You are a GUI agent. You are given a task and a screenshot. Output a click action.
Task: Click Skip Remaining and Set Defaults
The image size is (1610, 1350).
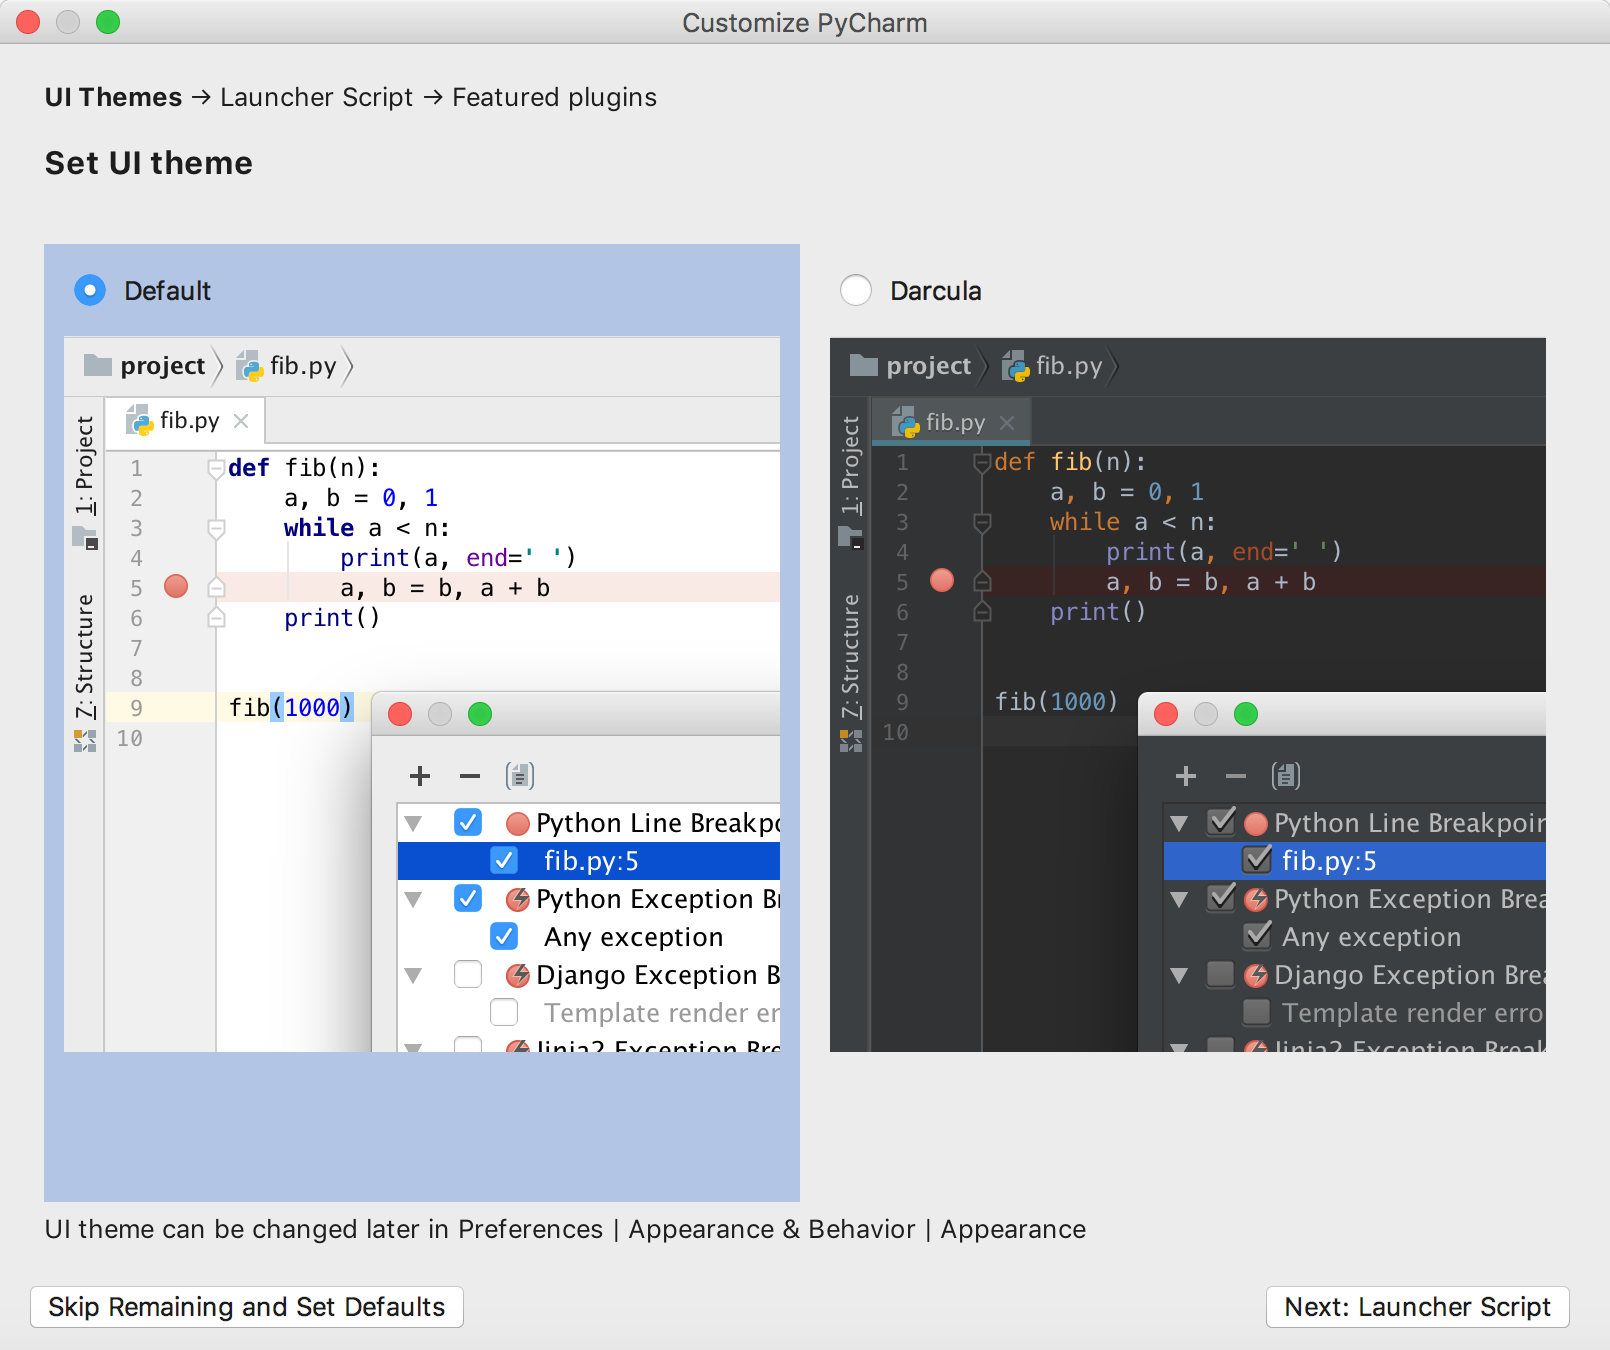247,1307
